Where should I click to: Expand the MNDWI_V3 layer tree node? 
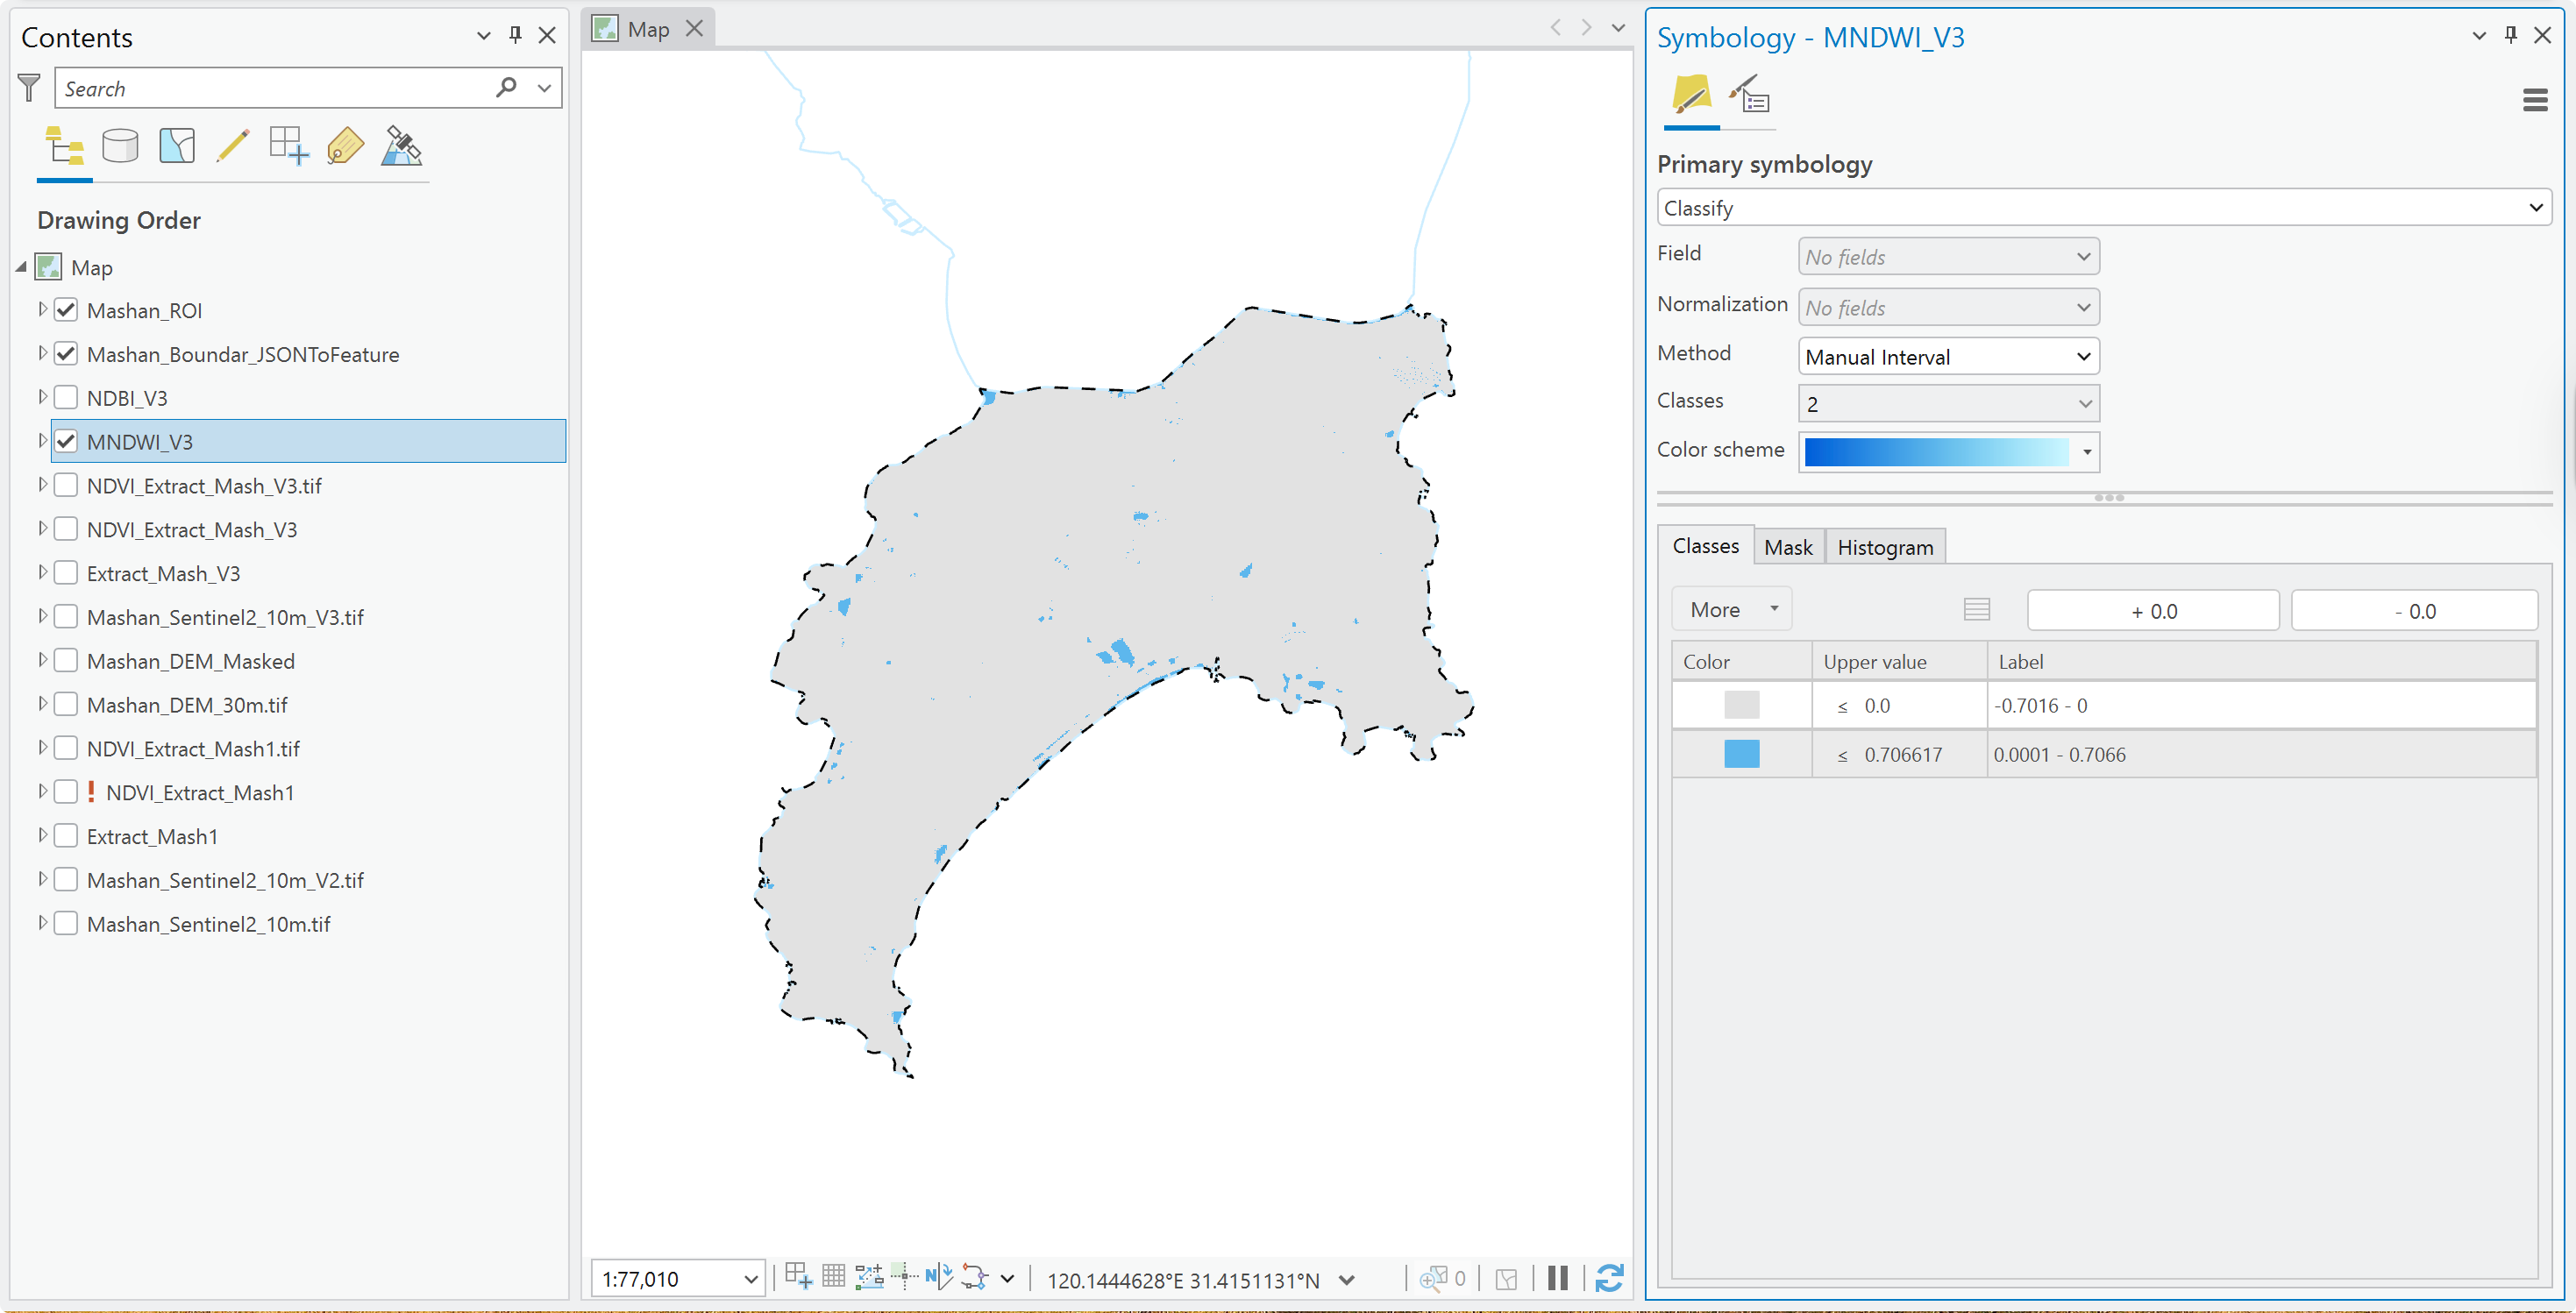42,441
